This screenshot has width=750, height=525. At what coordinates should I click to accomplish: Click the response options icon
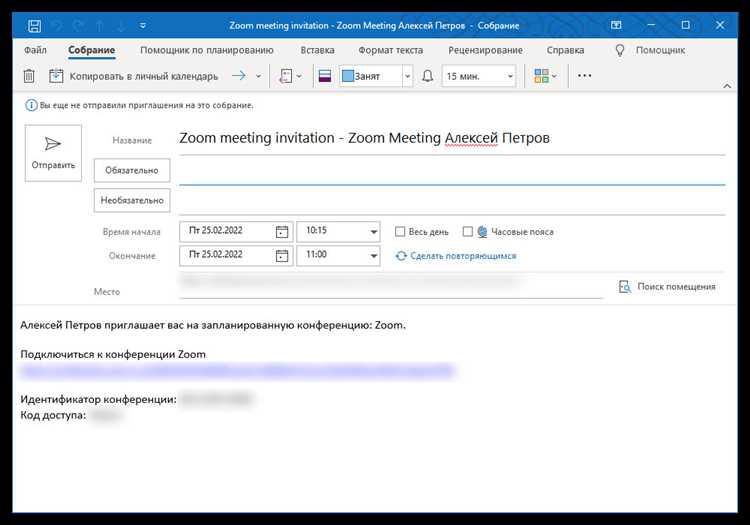286,76
